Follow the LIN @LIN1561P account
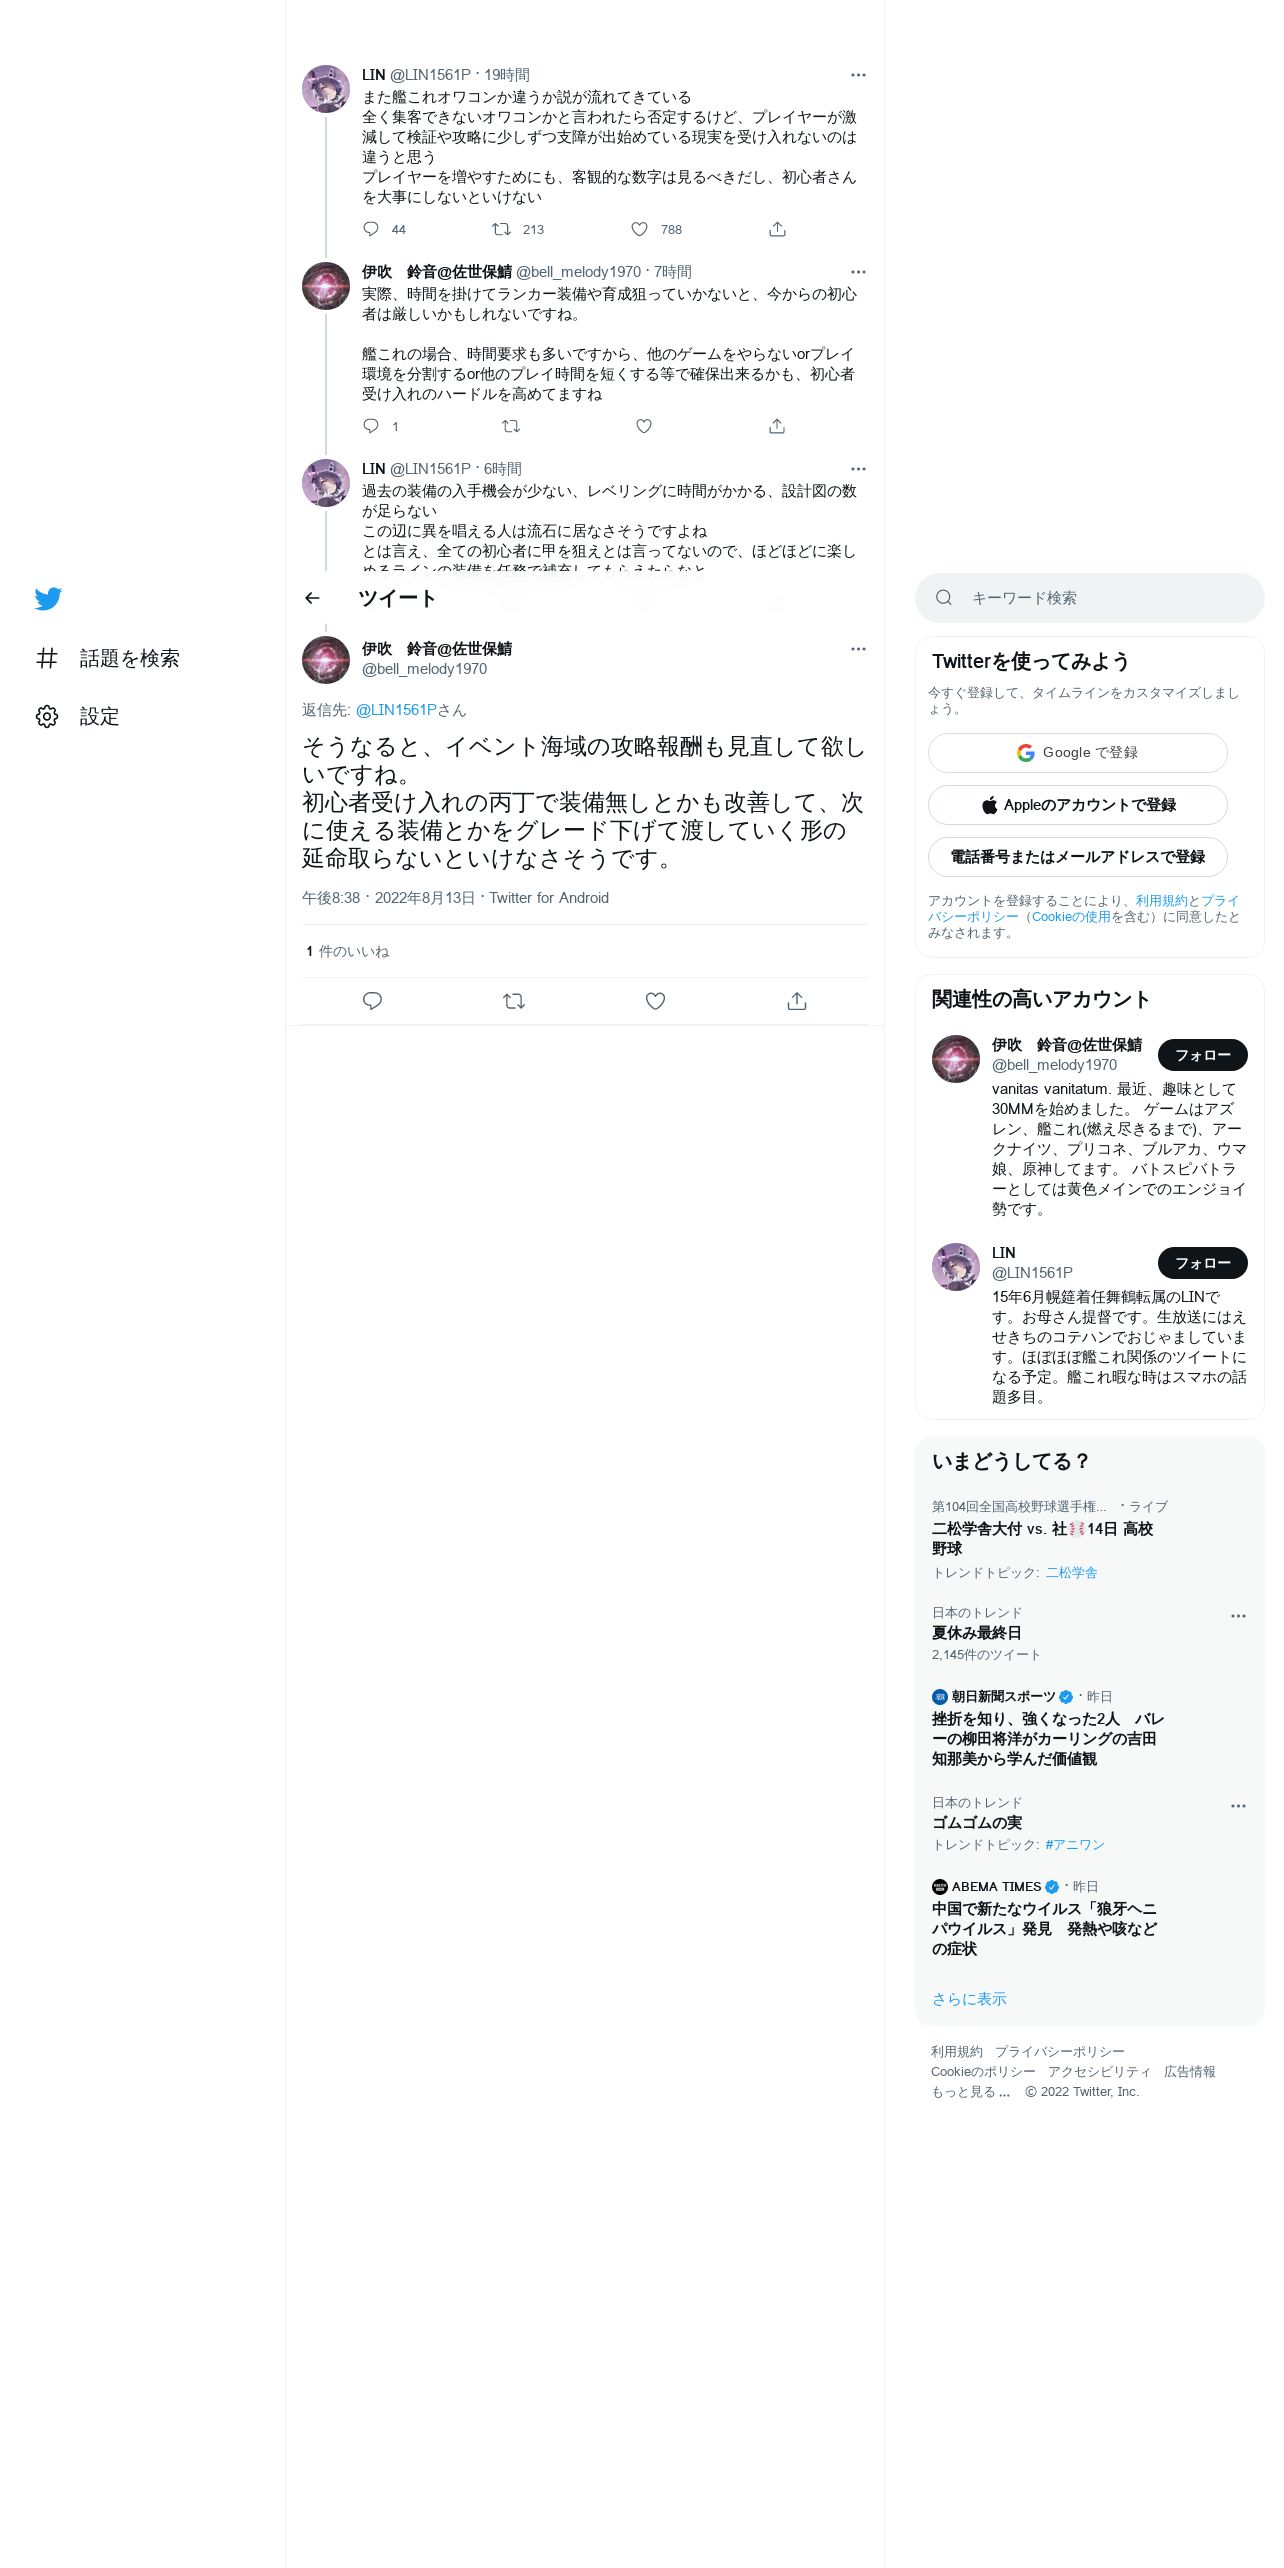Screen dimensions: 1284x2568 coord(1202,1263)
